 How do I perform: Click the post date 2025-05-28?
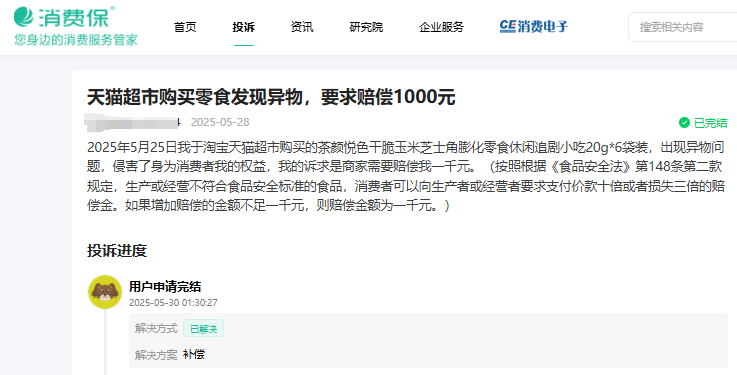(220, 122)
